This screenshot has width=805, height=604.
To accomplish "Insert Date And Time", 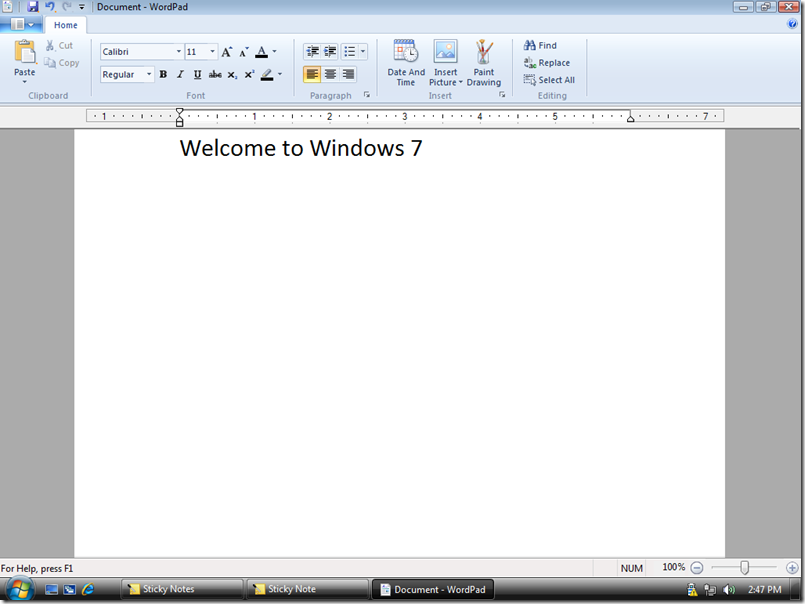I will tap(406, 63).
